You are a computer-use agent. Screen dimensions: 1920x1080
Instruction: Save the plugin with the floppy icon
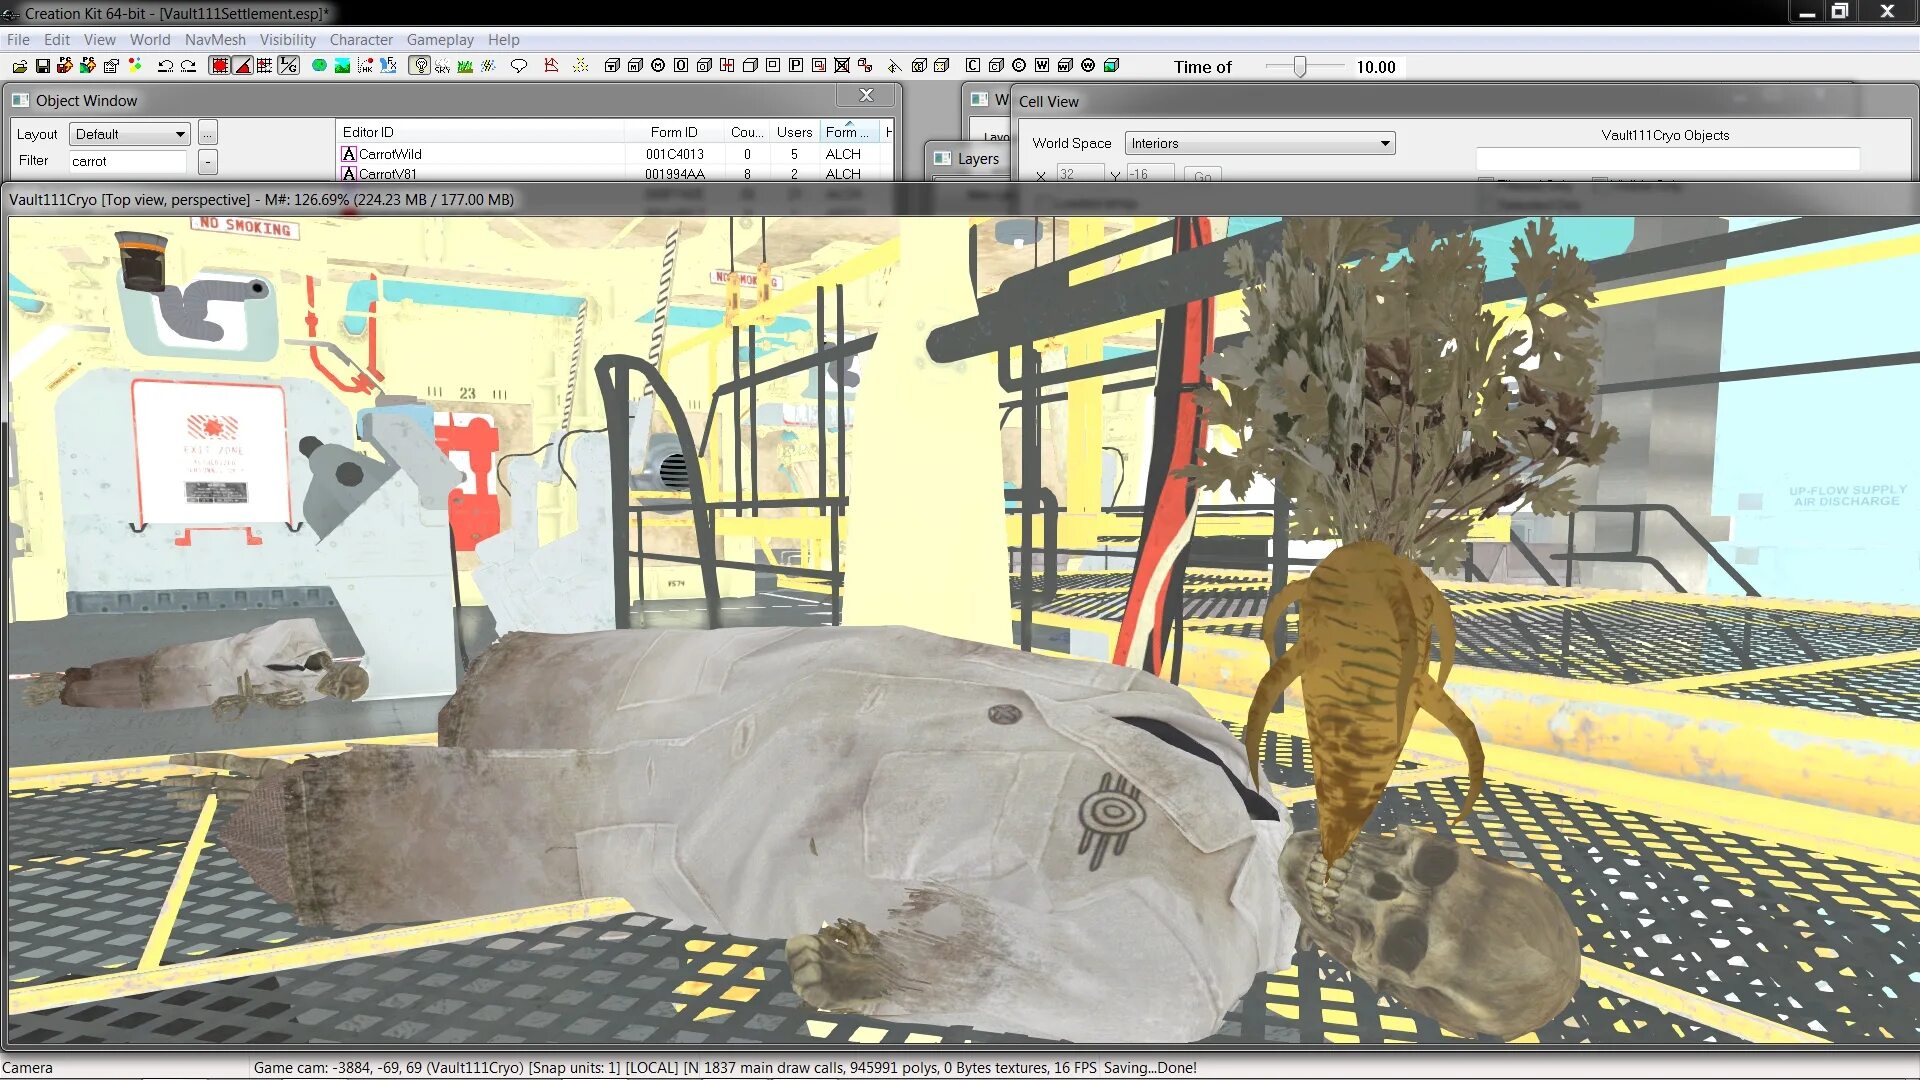tap(43, 66)
